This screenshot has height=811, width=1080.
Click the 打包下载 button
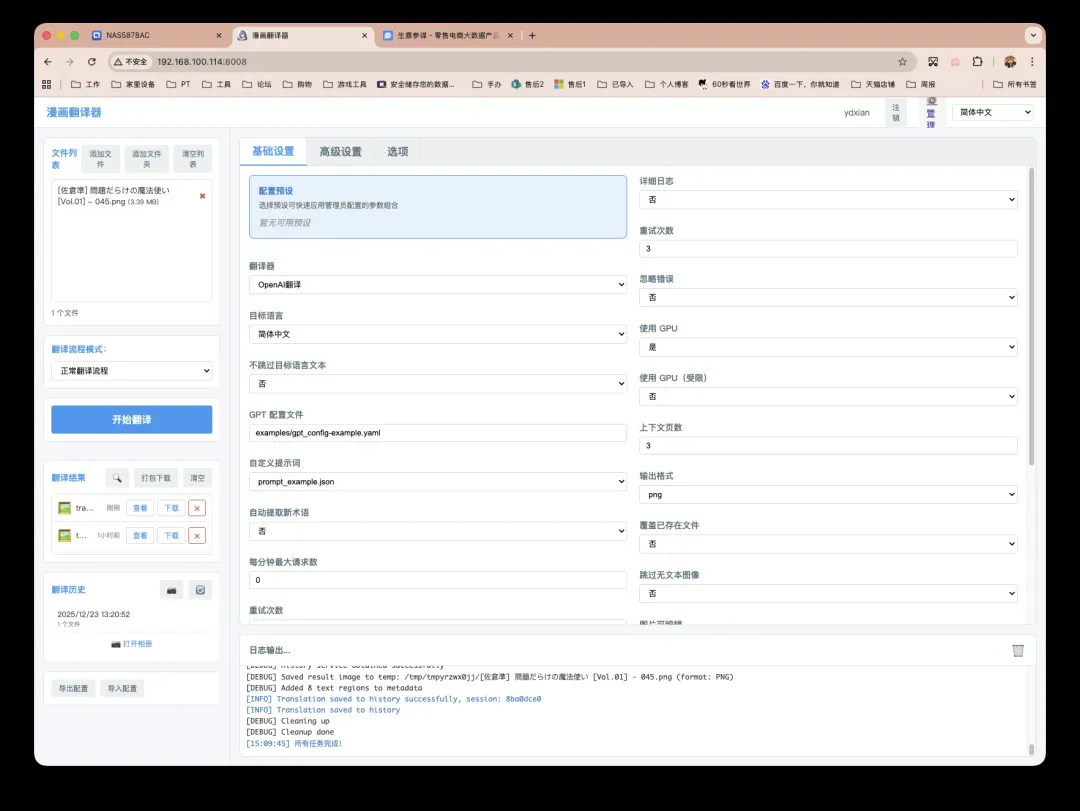pyautogui.click(x=157, y=478)
